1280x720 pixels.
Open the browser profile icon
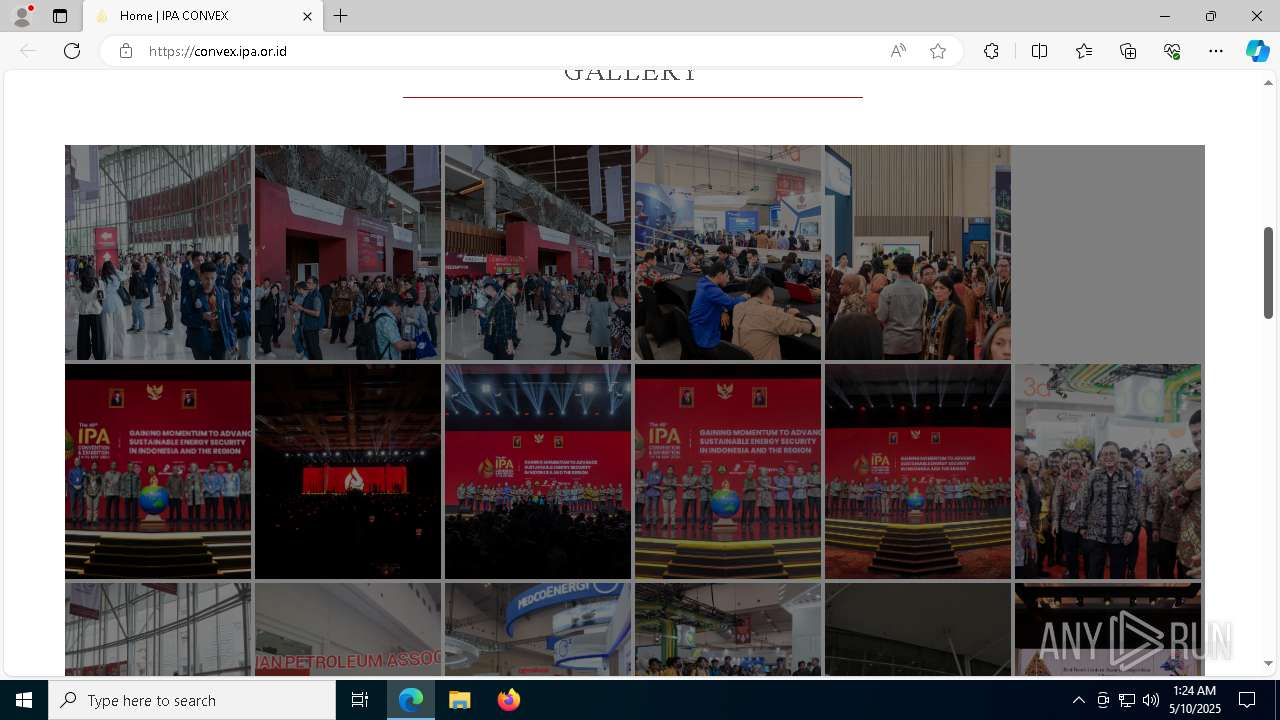point(22,16)
